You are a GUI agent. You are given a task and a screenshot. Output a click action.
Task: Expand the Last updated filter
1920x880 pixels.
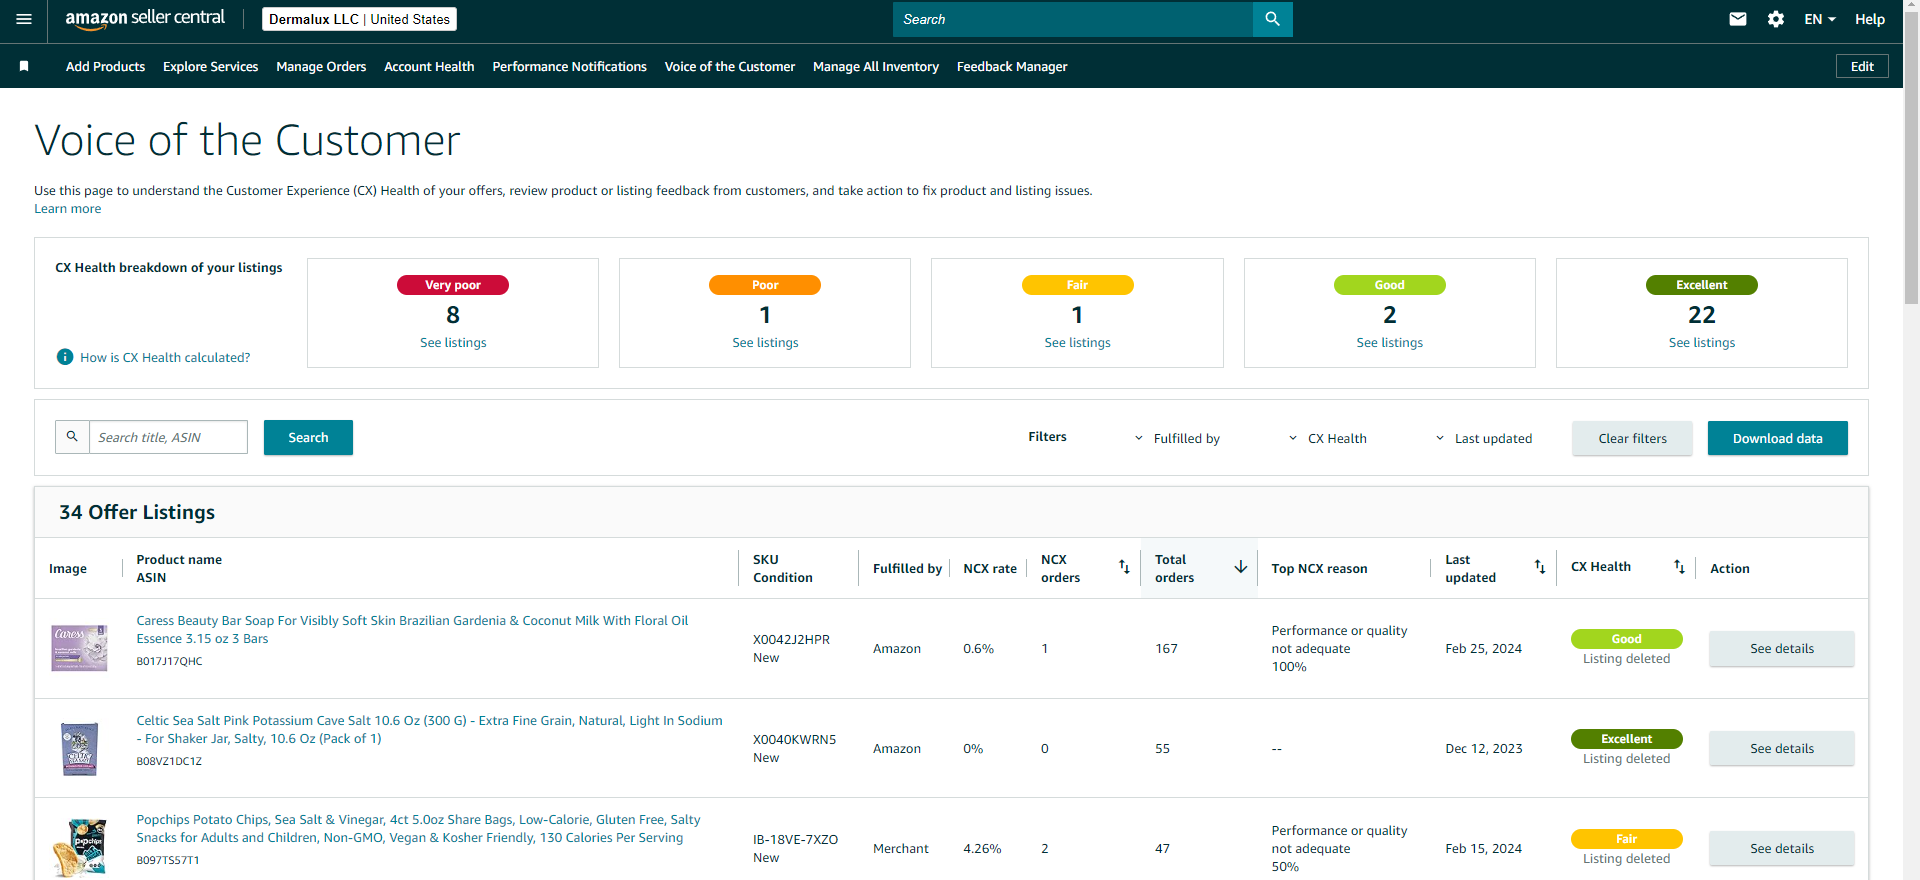coord(1483,438)
